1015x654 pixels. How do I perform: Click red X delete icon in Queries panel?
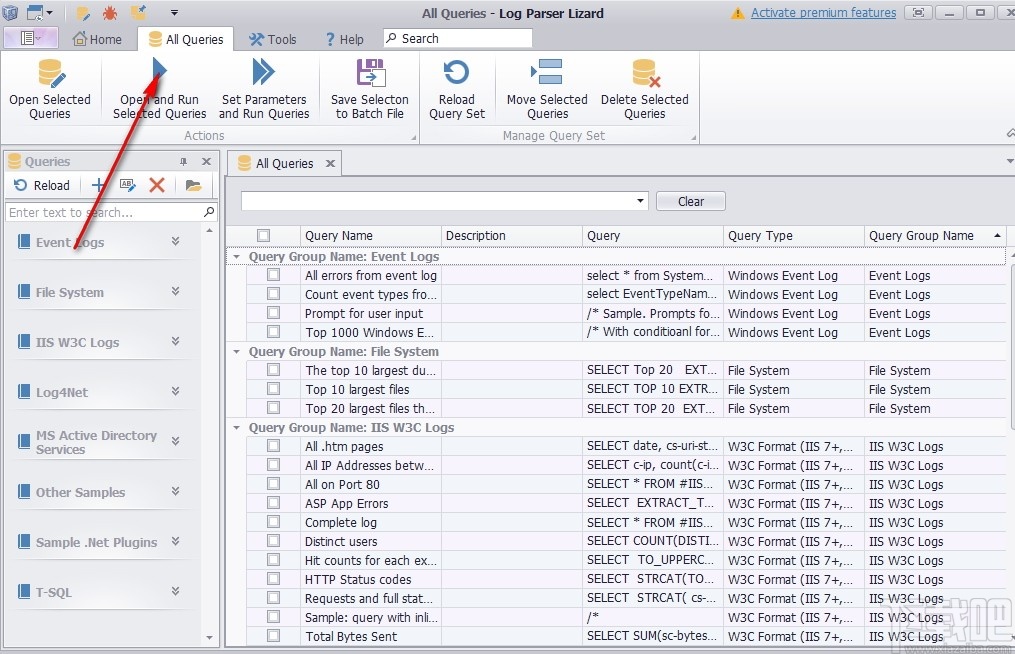click(x=157, y=185)
